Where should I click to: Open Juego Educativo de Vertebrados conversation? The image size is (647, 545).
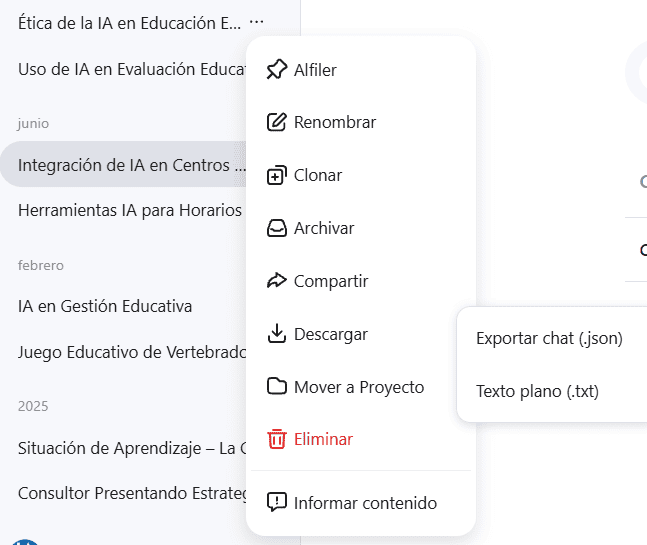coord(124,352)
